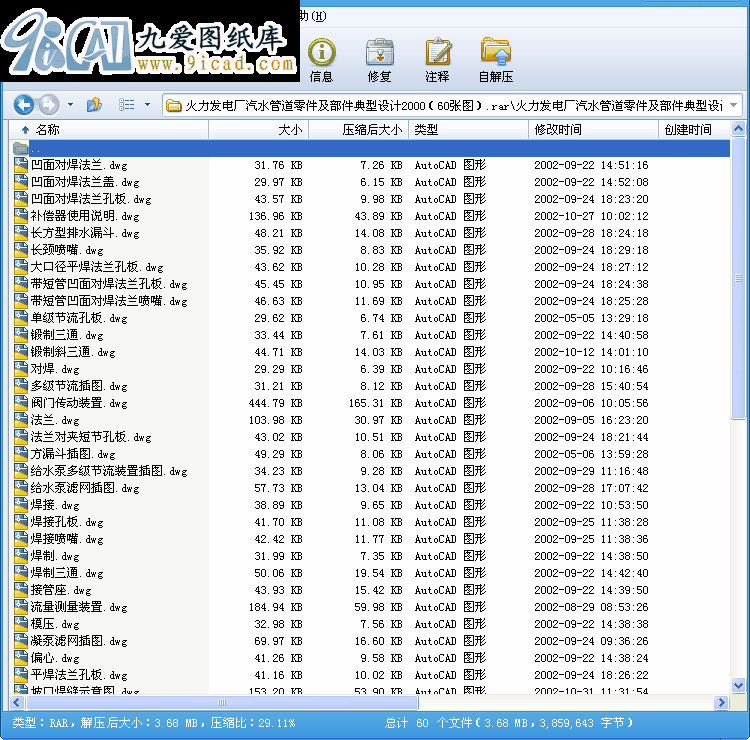Click size value 444.79 KB
750x740 pixels.
click(x=276, y=403)
